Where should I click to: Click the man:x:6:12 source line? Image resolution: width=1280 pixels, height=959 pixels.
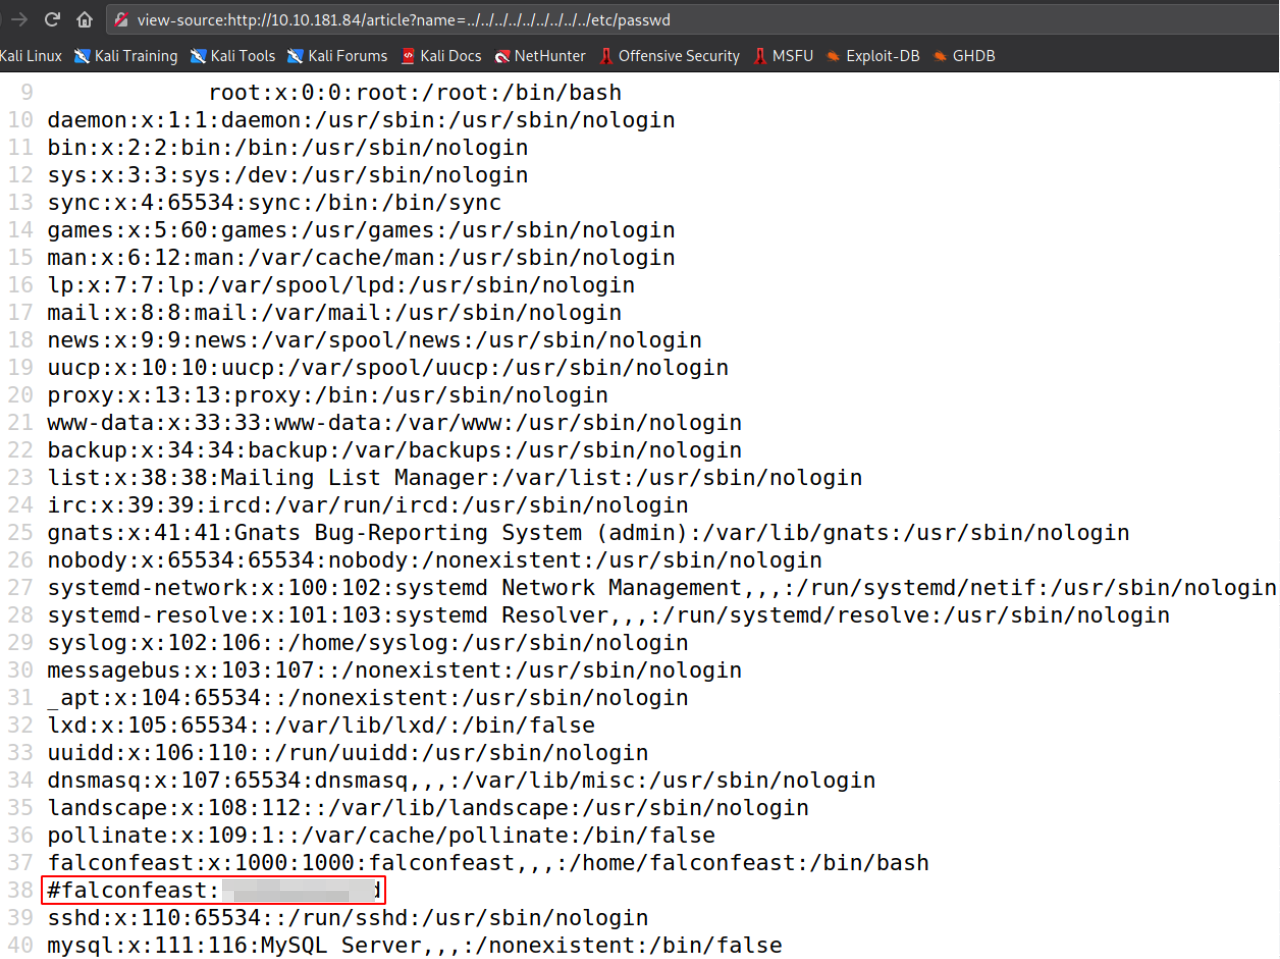point(361,258)
